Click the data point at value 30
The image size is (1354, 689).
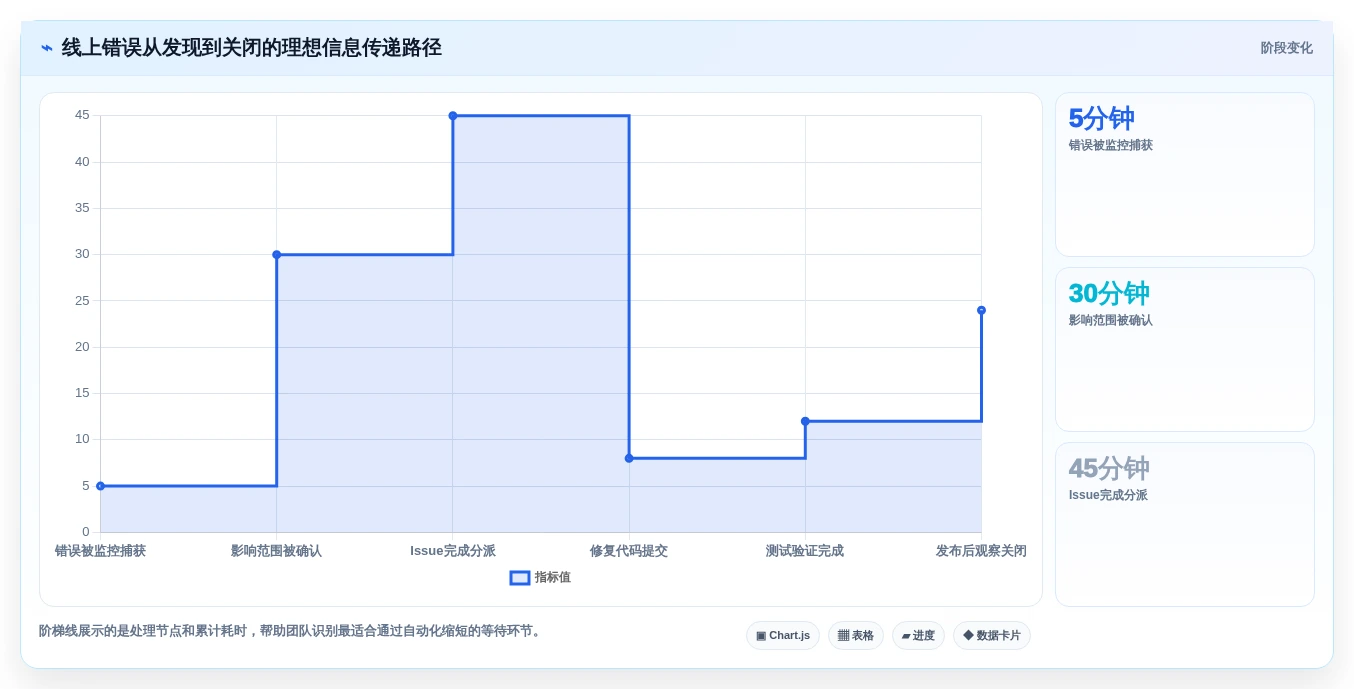pos(277,255)
